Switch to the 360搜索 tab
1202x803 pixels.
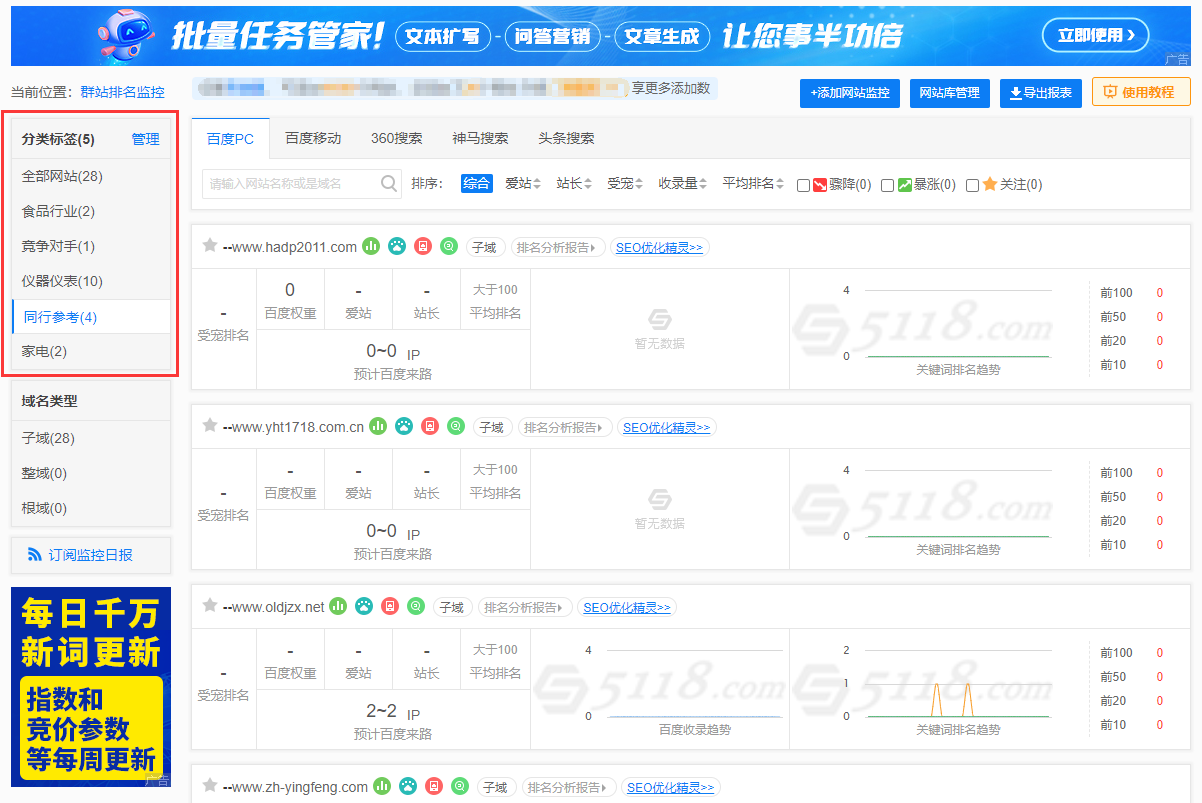396,139
